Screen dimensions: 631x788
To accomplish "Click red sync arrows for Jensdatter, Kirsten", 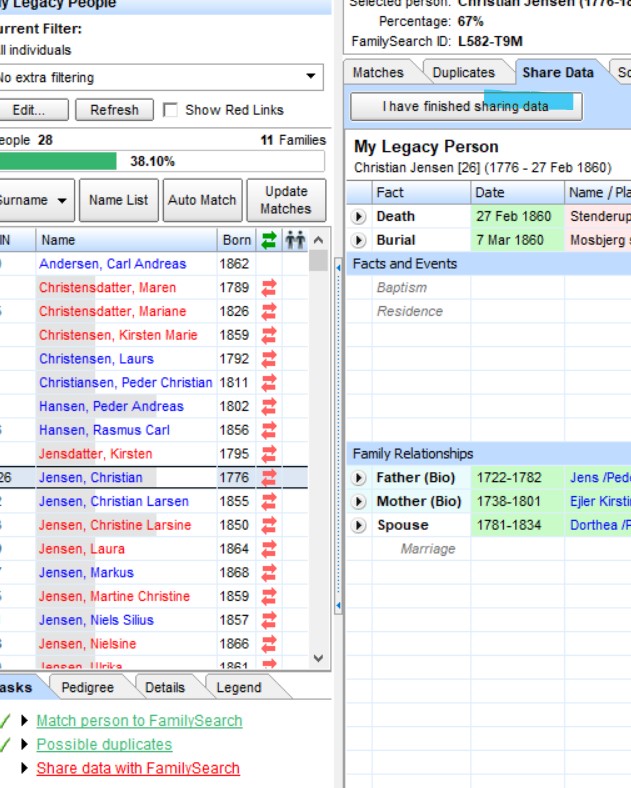I will click(269, 454).
